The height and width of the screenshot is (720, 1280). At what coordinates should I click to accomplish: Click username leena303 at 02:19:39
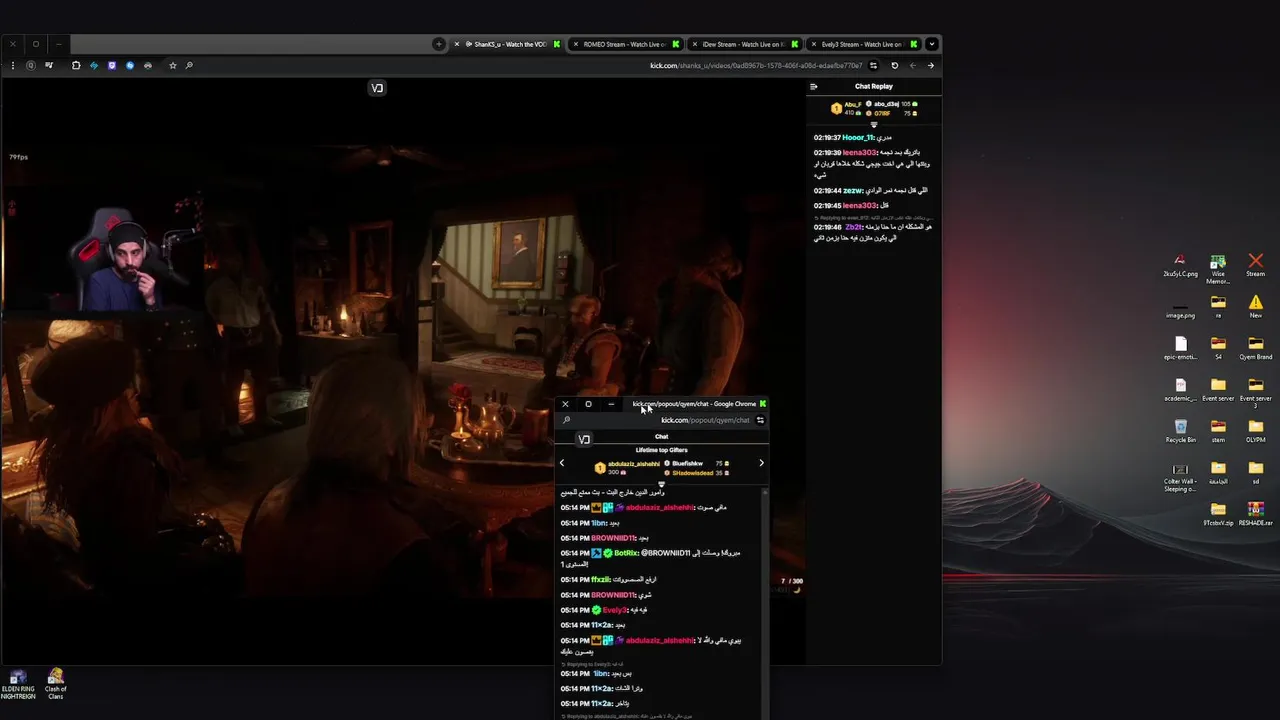859,153
